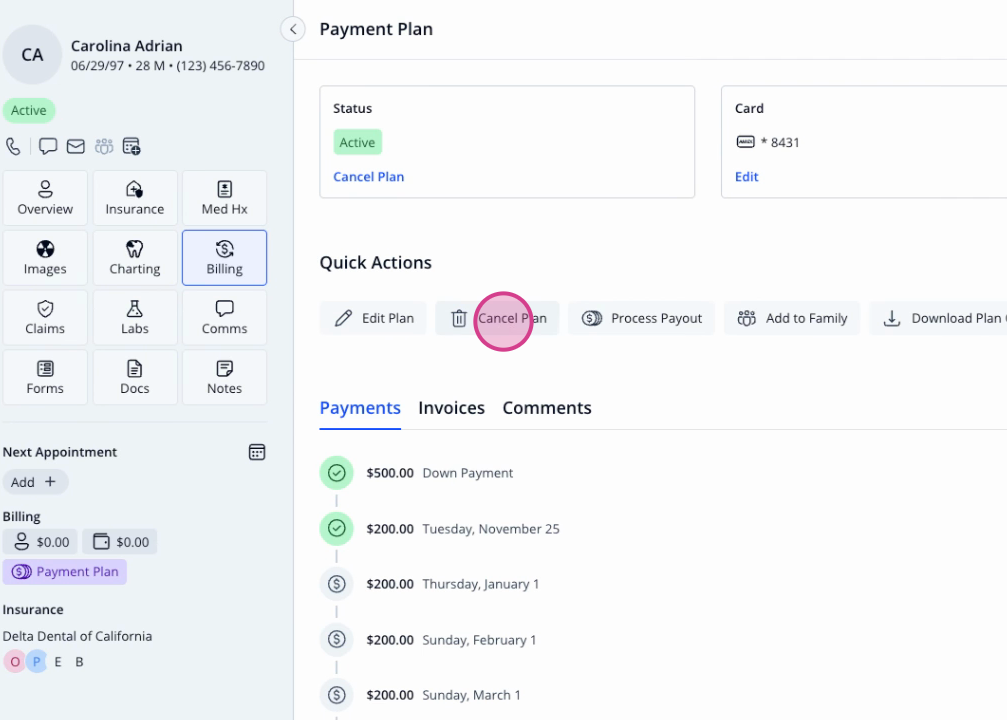Open the Claims tile
Image resolution: width=1007 pixels, height=720 pixels.
coord(45,317)
